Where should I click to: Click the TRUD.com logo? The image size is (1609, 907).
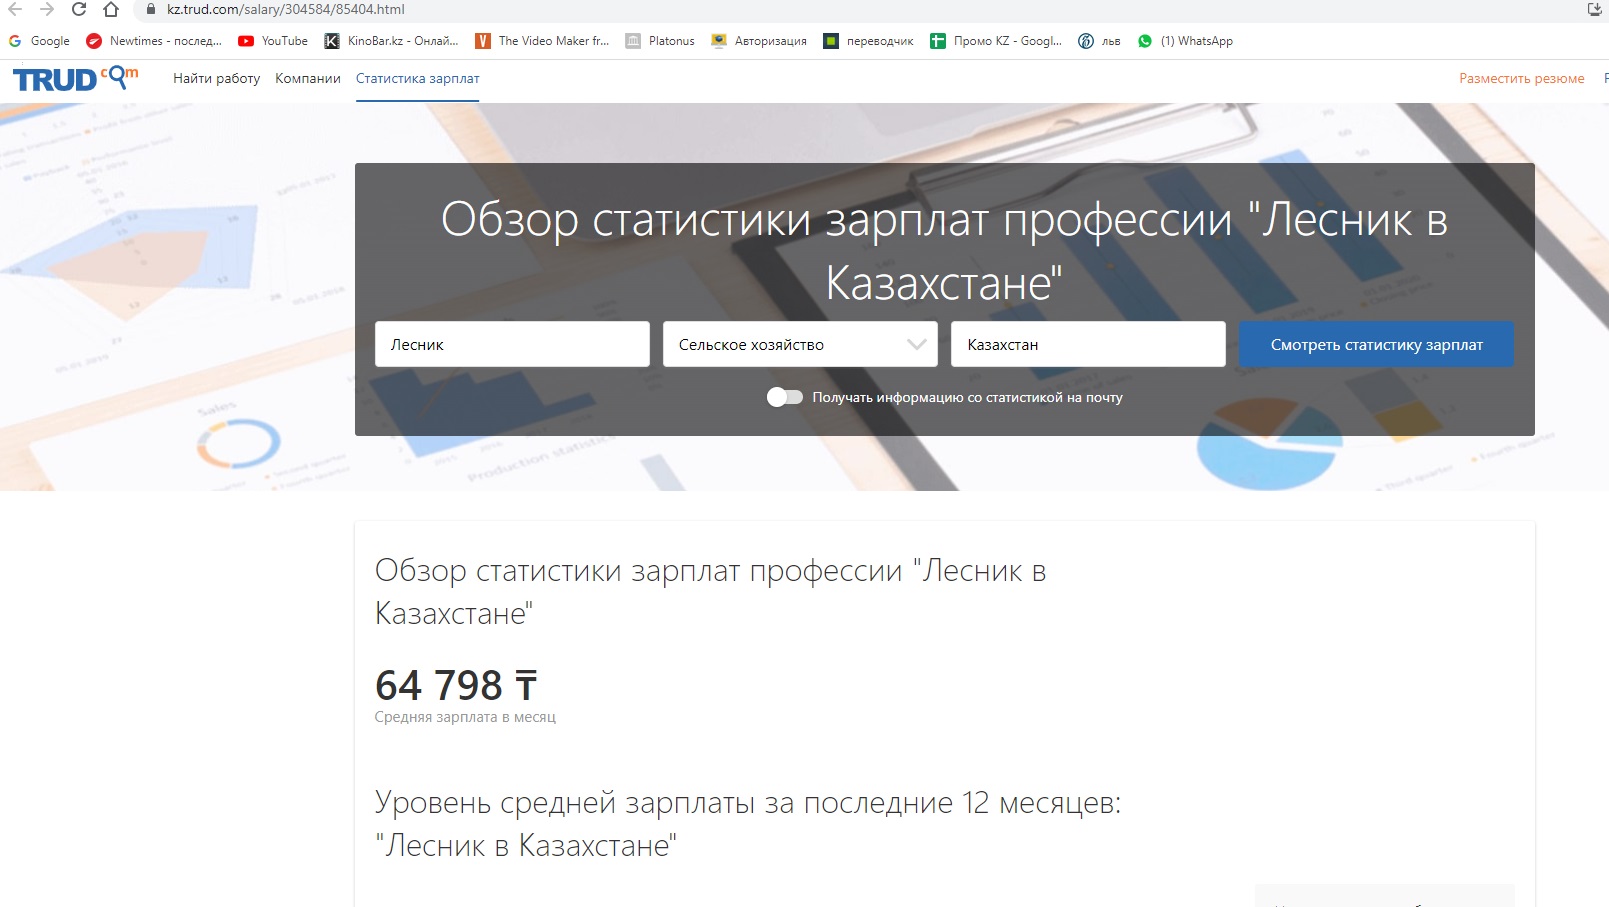[x=75, y=79]
